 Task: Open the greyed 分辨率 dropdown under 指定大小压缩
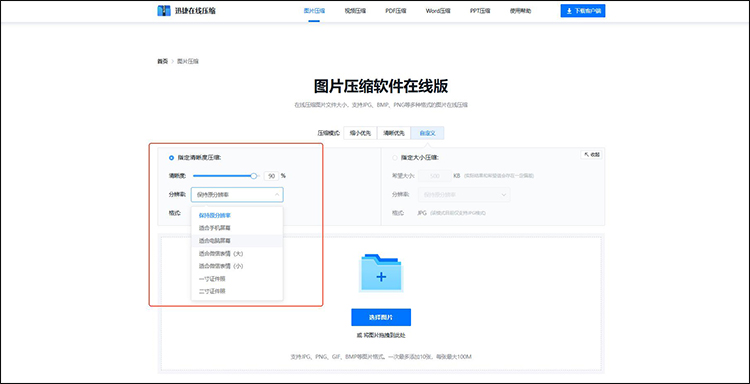click(x=464, y=195)
